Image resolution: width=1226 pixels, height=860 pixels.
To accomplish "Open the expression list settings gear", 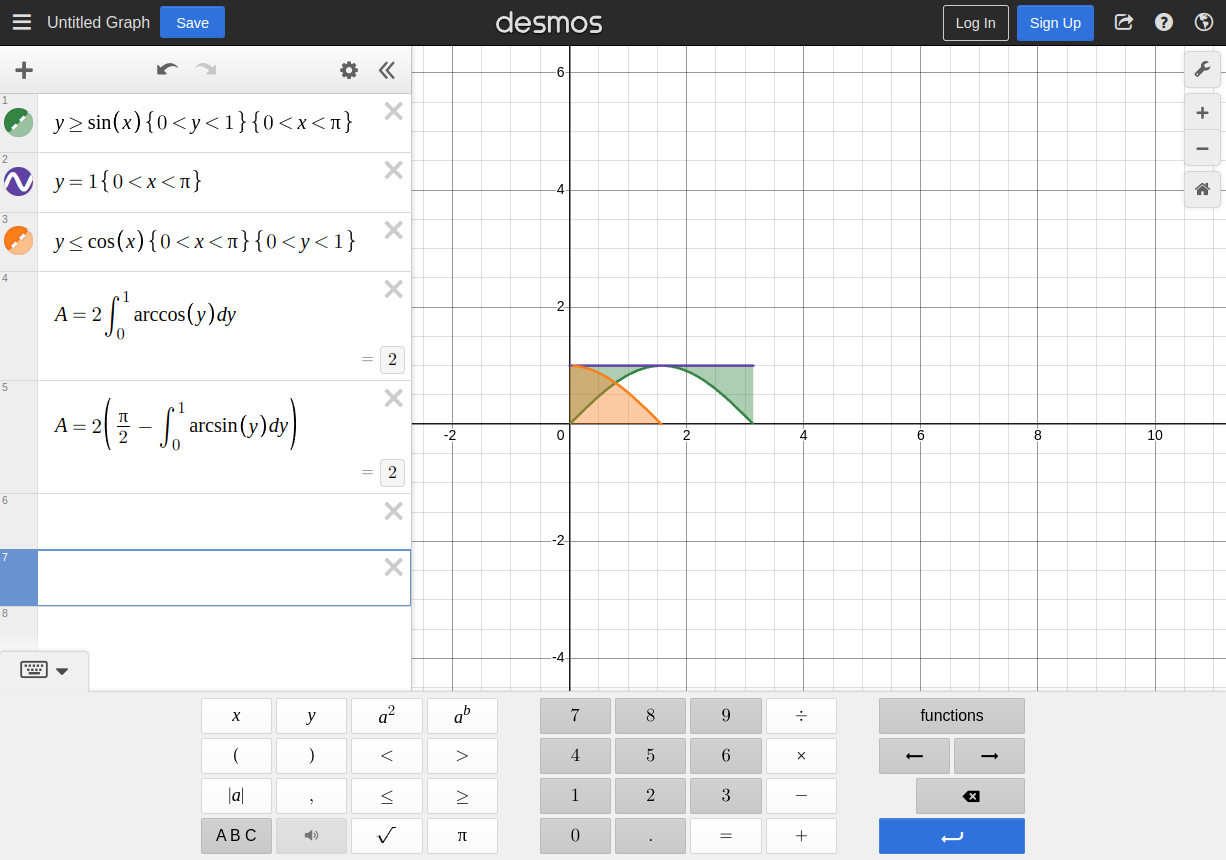I will pos(348,70).
